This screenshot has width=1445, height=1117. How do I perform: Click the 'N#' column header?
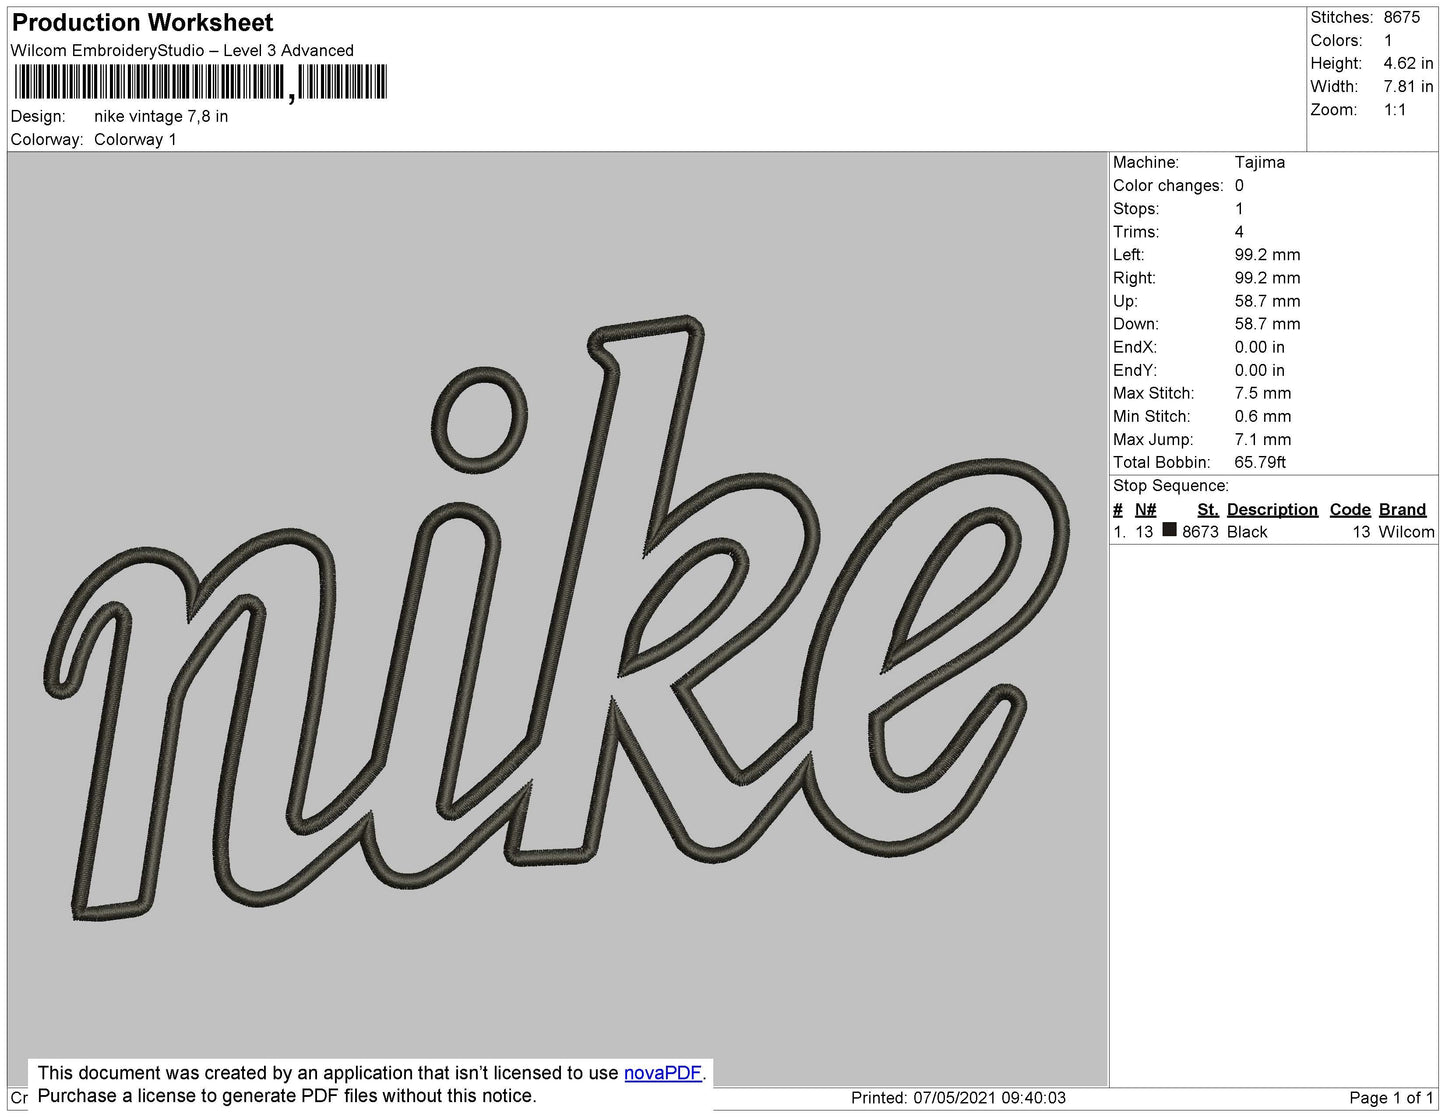point(1145,509)
